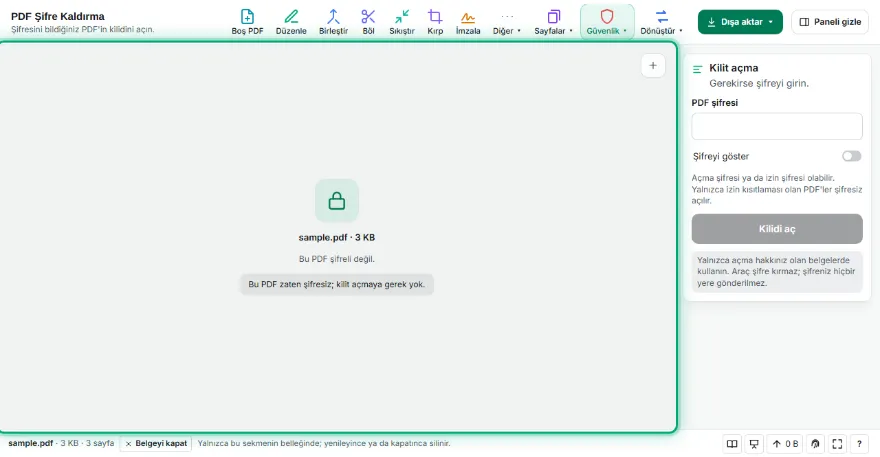Expand the Dönüştür convert menu
Image resolution: width=880 pixels, height=457 pixels.
(x=662, y=22)
